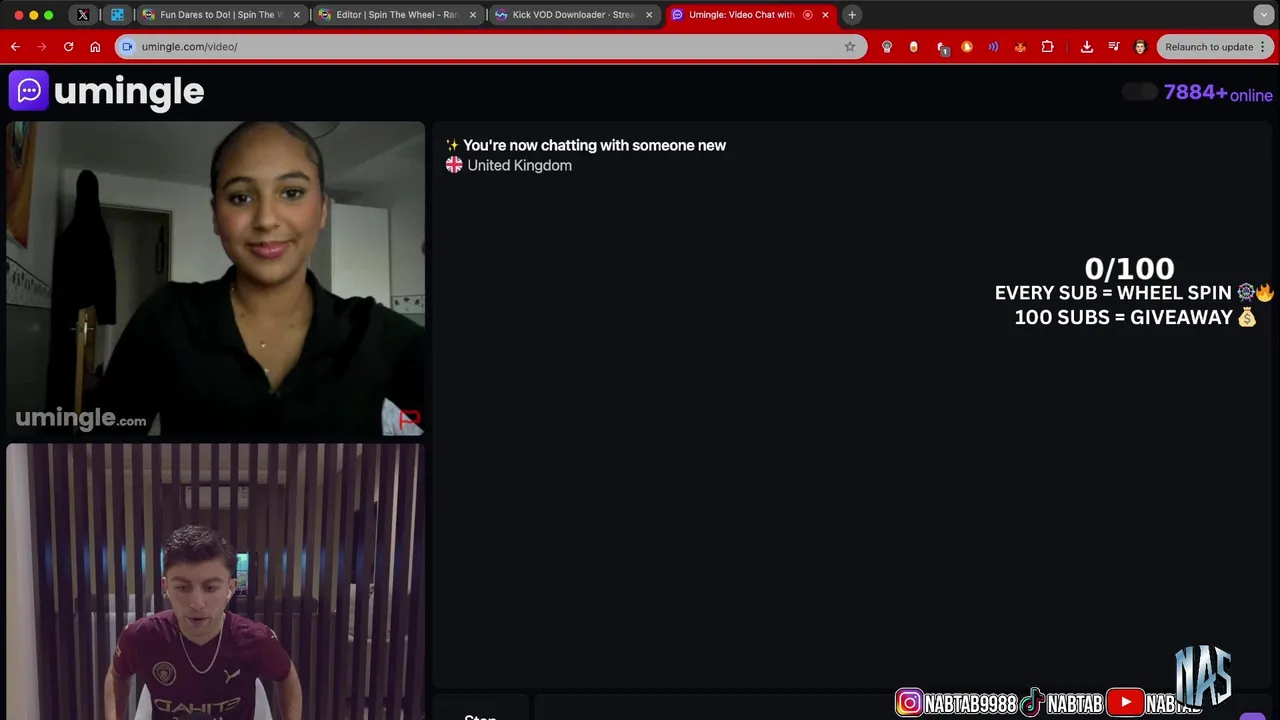Select the Umingle Video Chat tab
Screen dimensions: 1280x720
click(x=750, y=15)
